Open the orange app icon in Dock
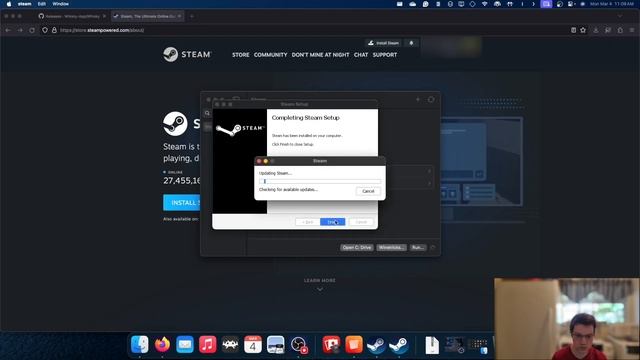The height and width of the screenshot is (360, 640). (x=353, y=344)
